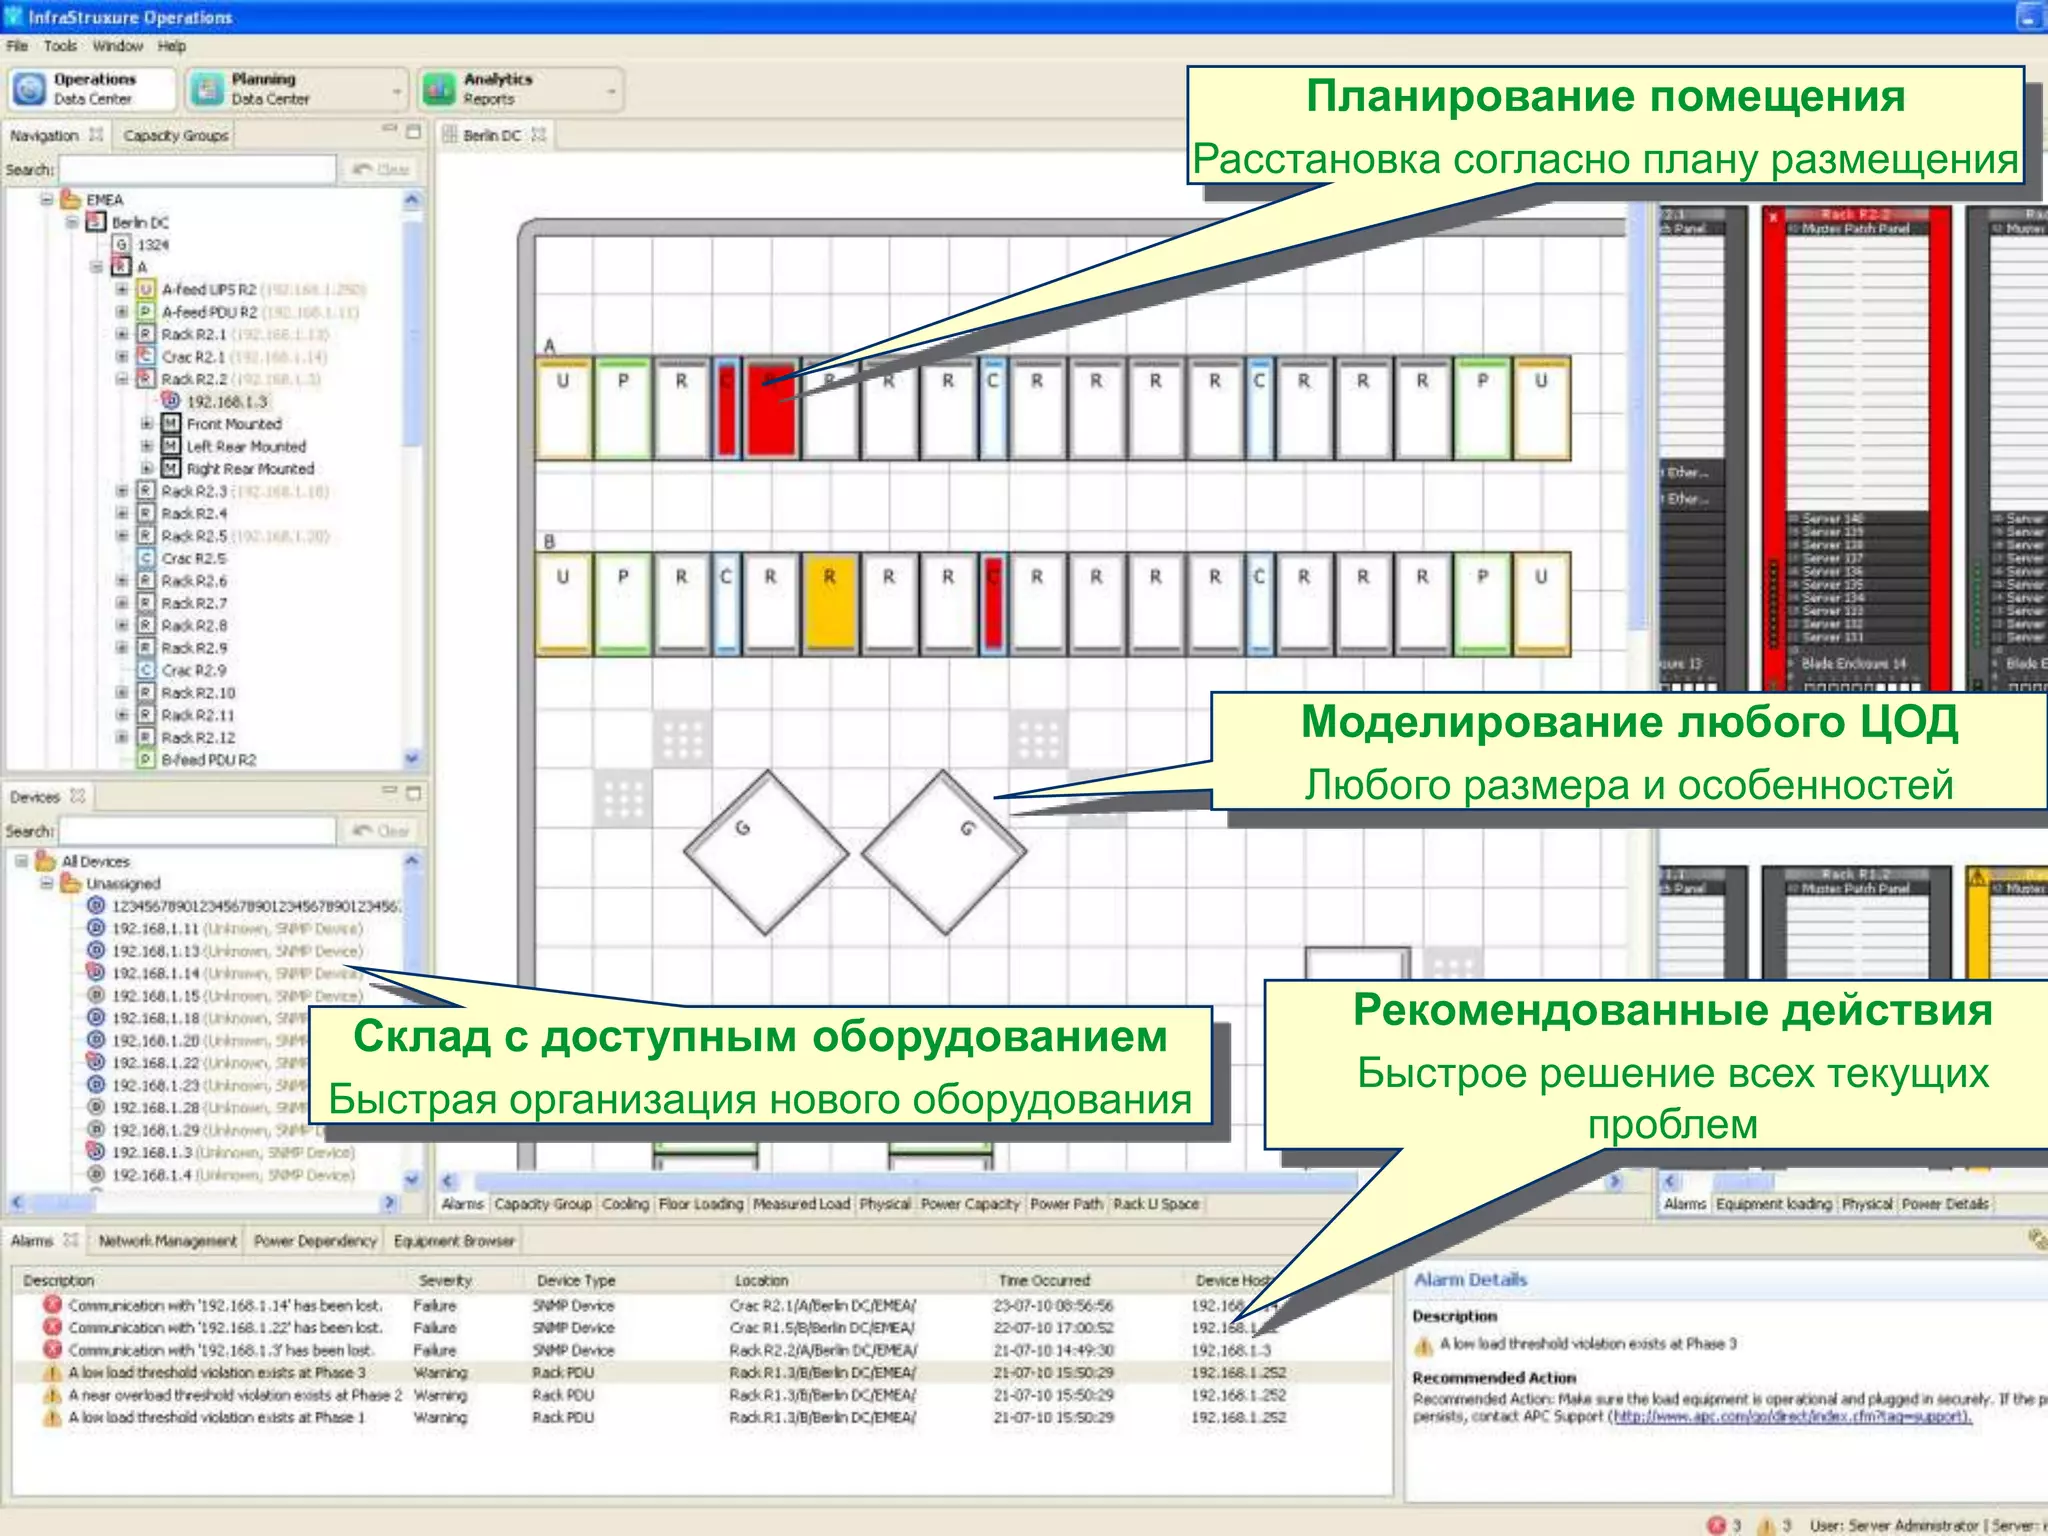Switch to the Capacity Groups tab
The image size is (2048, 1536).
[x=176, y=136]
